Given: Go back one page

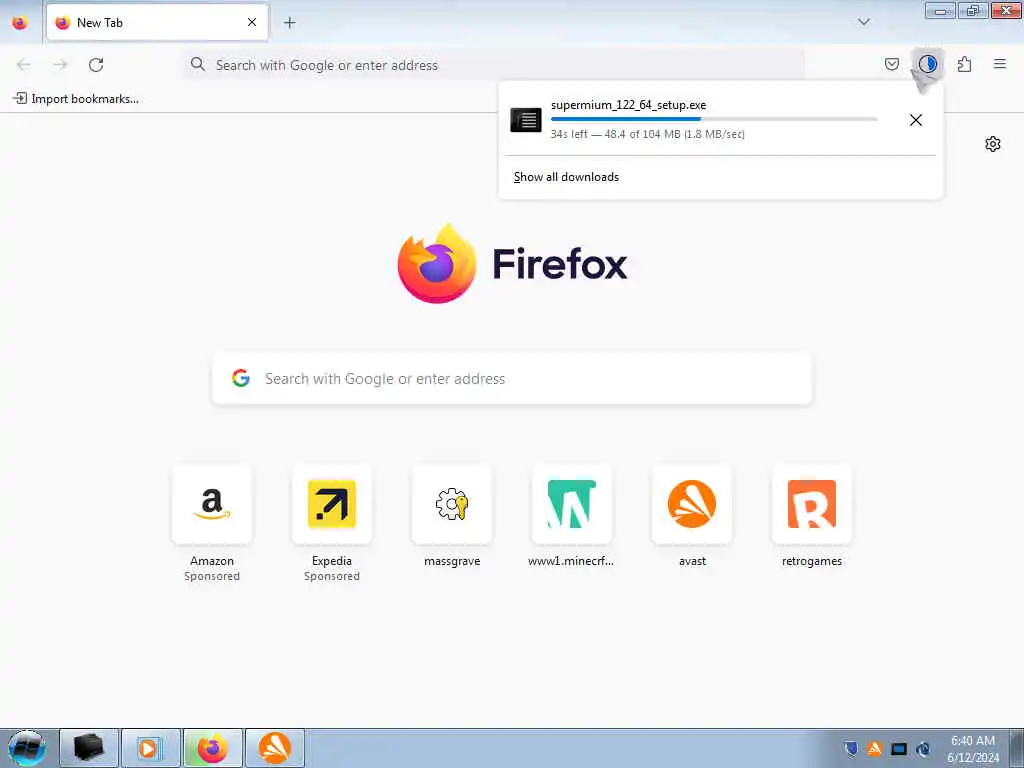Looking at the screenshot, I should click(x=24, y=65).
